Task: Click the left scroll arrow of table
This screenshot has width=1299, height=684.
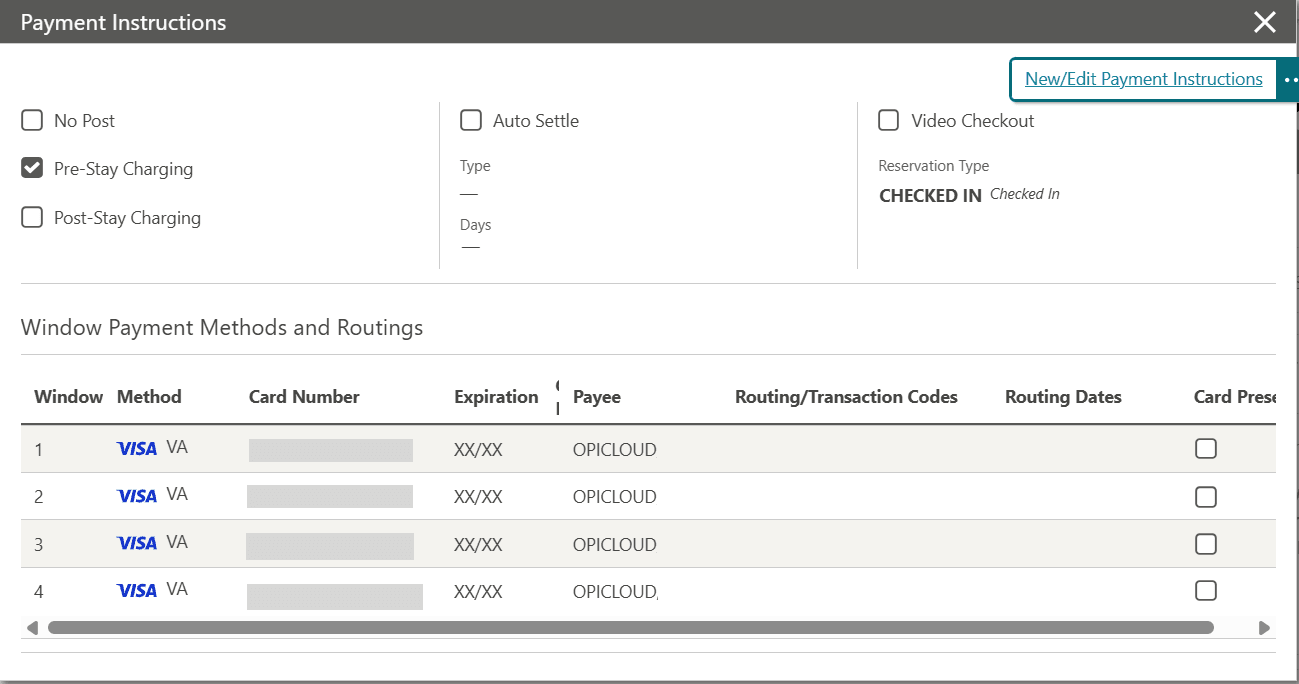Action: [32, 628]
